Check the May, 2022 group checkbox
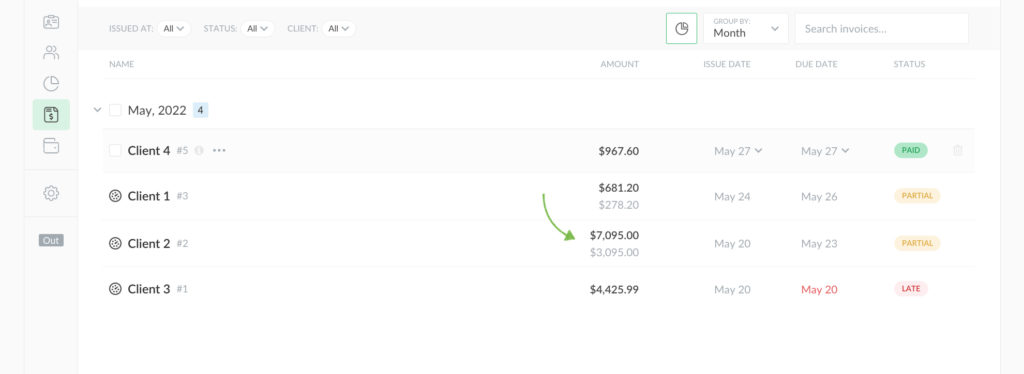The width and height of the screenshot is (1024, 374). (x=115, y=110)
